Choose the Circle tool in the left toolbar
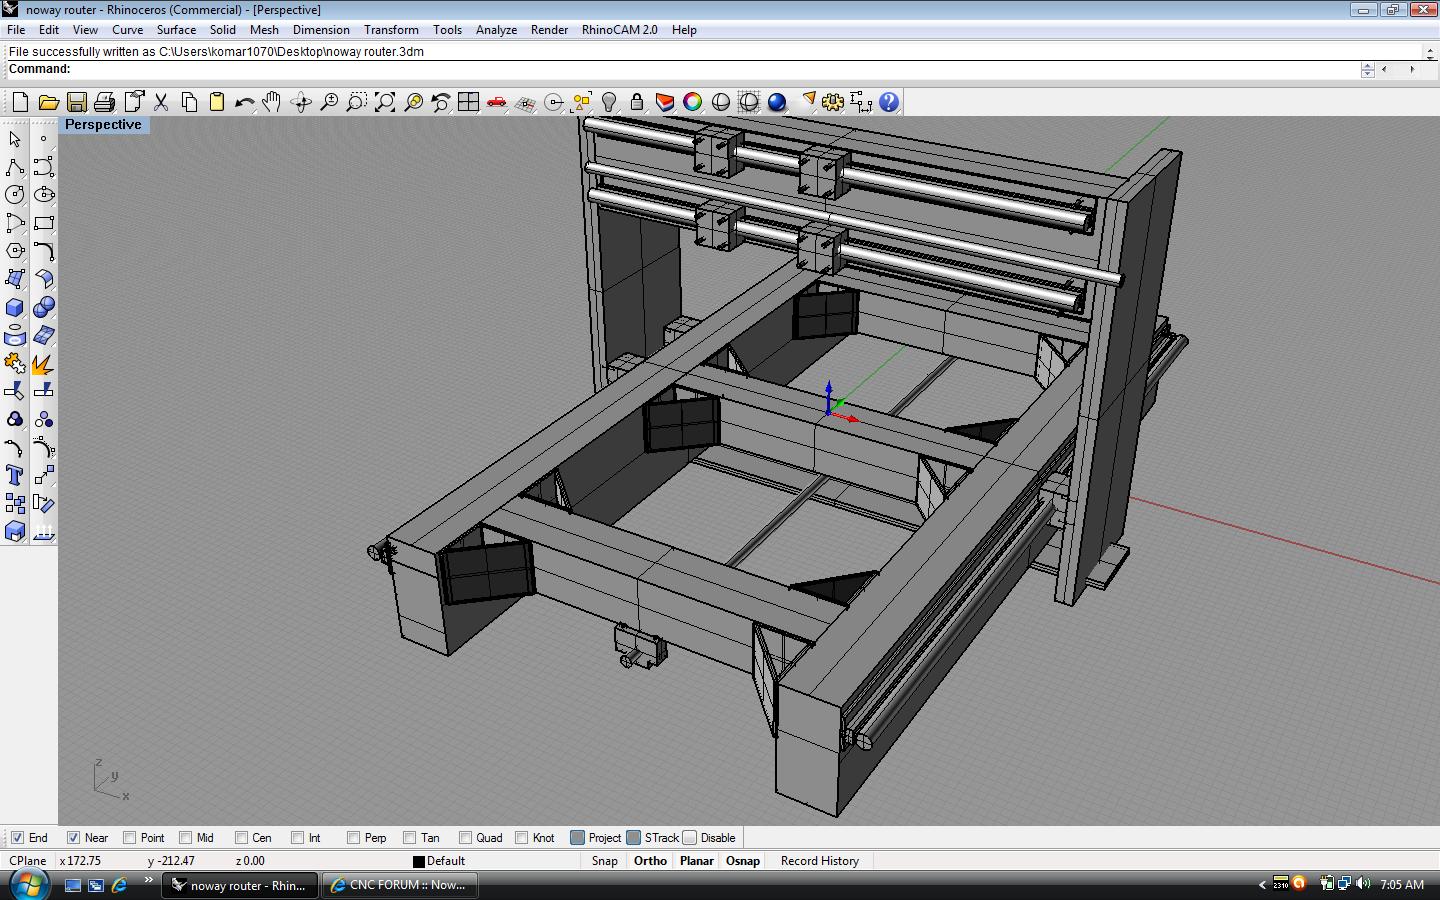The image size is (1440, 900). pyautogui.click(x=15, y=195)
